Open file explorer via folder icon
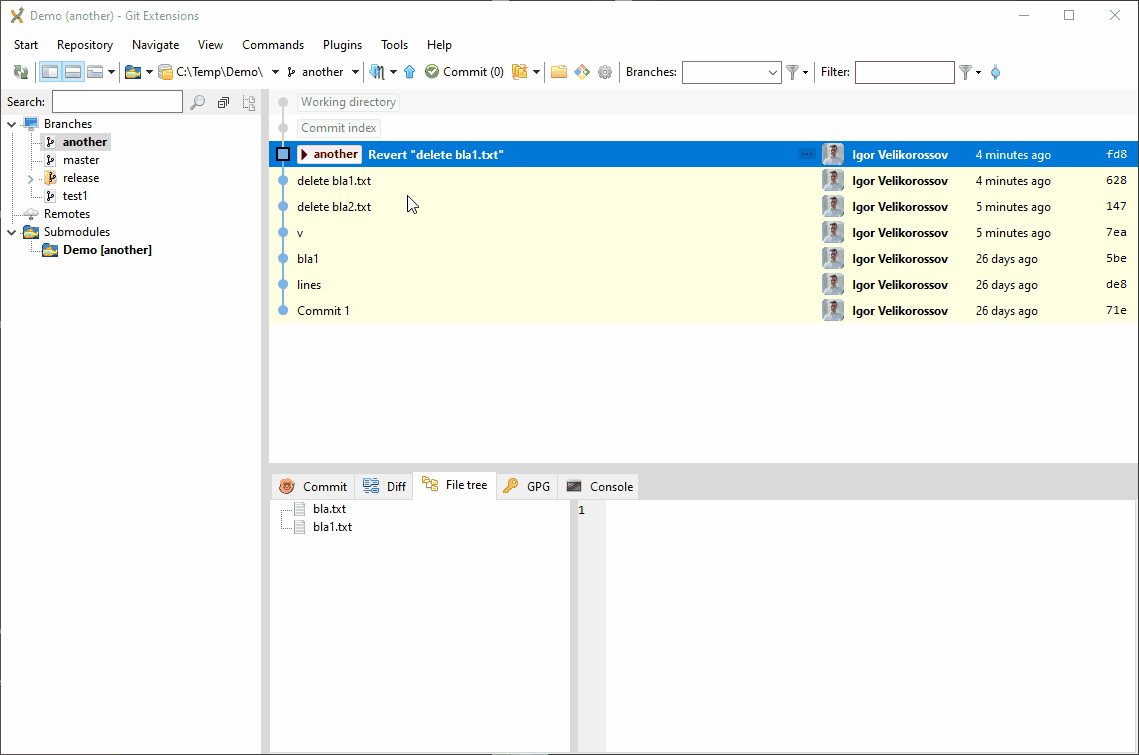 coord(559,72)
